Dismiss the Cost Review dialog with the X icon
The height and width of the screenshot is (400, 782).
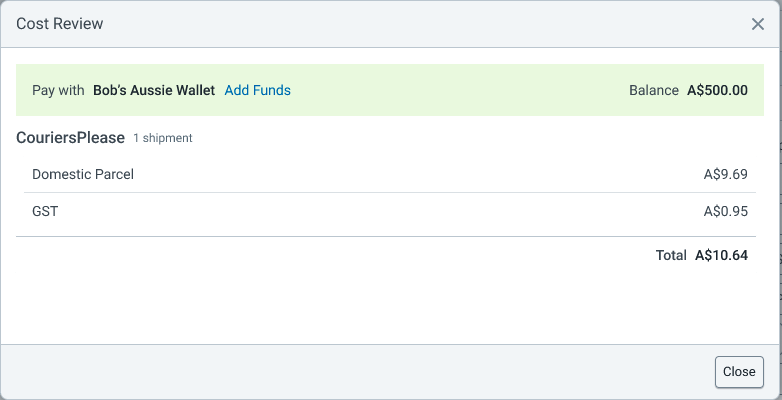tap(758, 24)
